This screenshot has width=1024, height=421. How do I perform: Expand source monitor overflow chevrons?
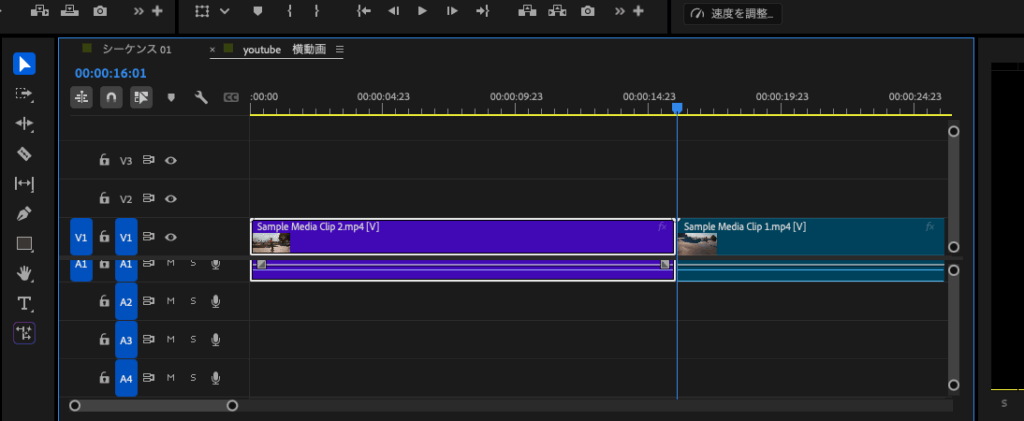pos(138,11)
